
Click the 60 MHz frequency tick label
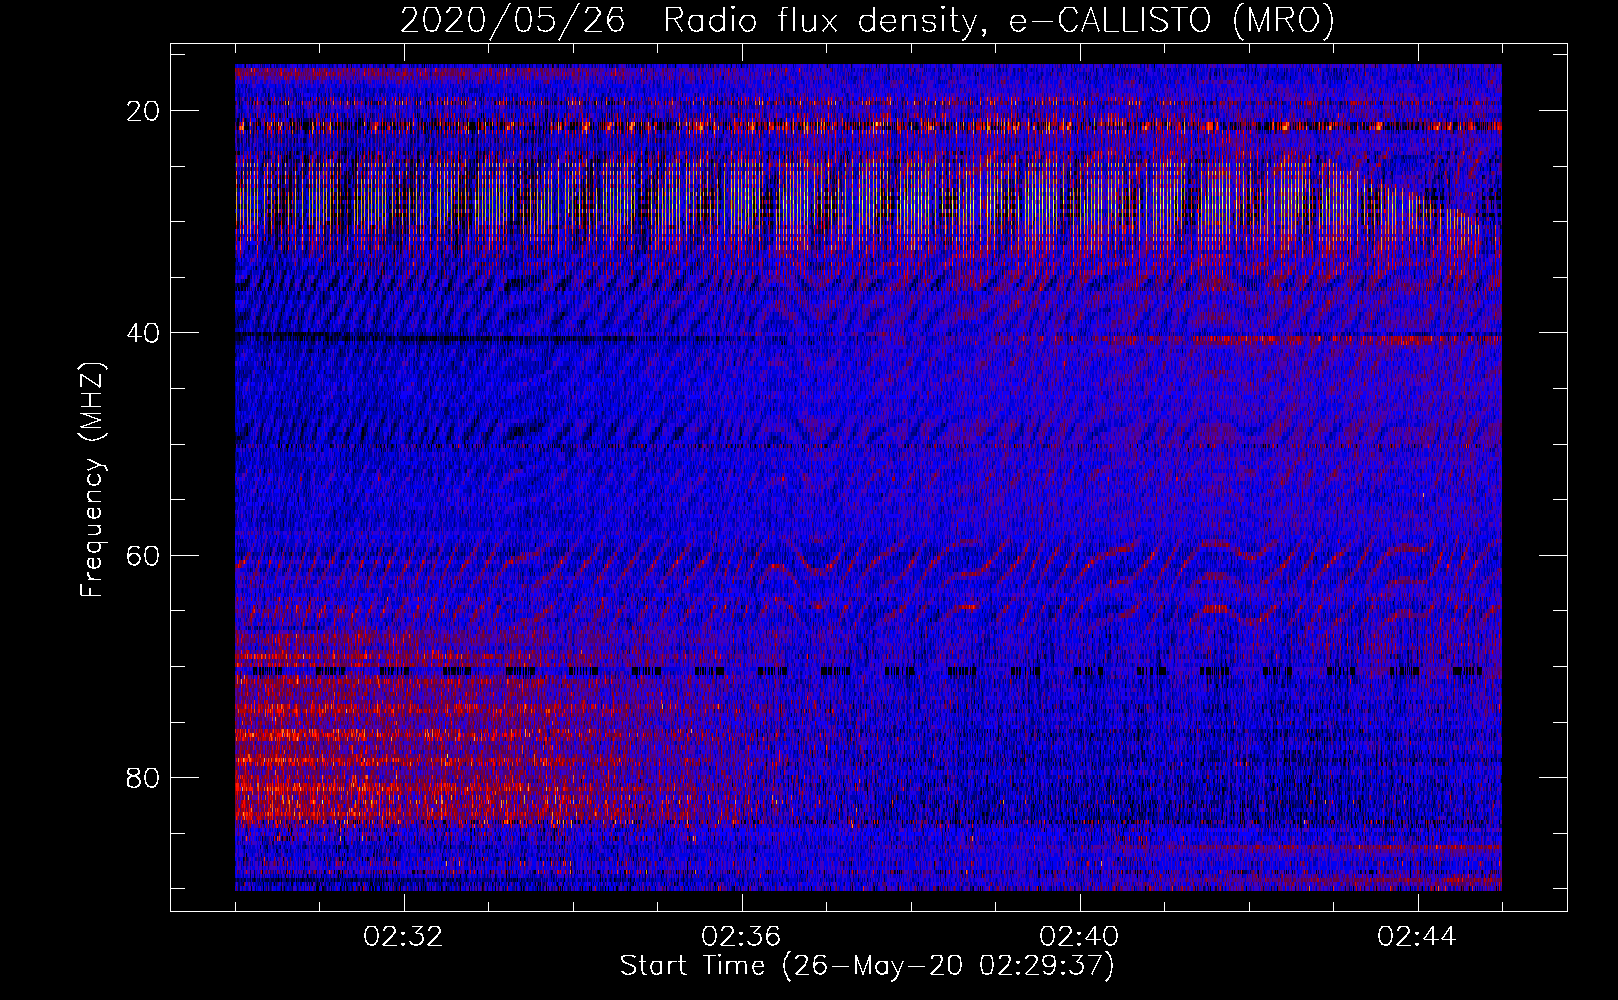pyautogui.click(x=144, y=555)
